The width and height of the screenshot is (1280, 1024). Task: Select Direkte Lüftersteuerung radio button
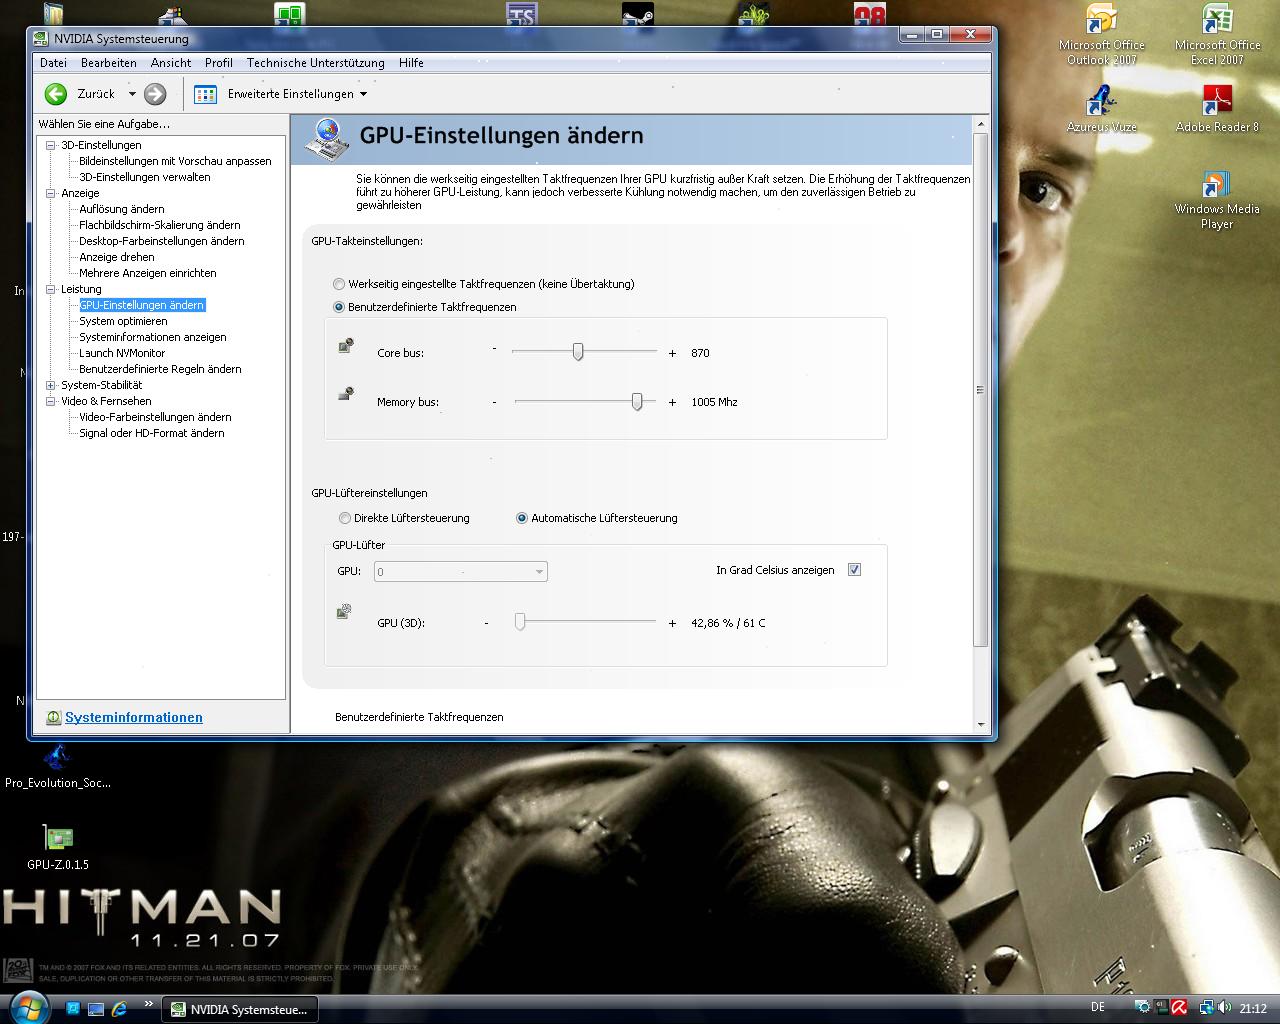(x=345, y=518)
